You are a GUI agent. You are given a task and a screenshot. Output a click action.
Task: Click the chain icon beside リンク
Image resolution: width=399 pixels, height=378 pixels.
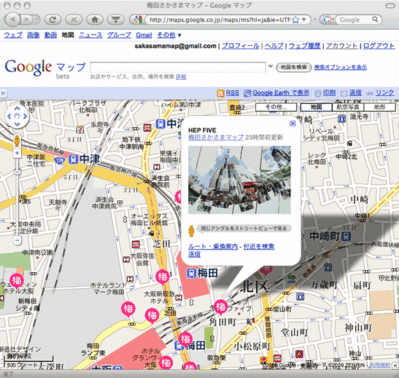370,93
